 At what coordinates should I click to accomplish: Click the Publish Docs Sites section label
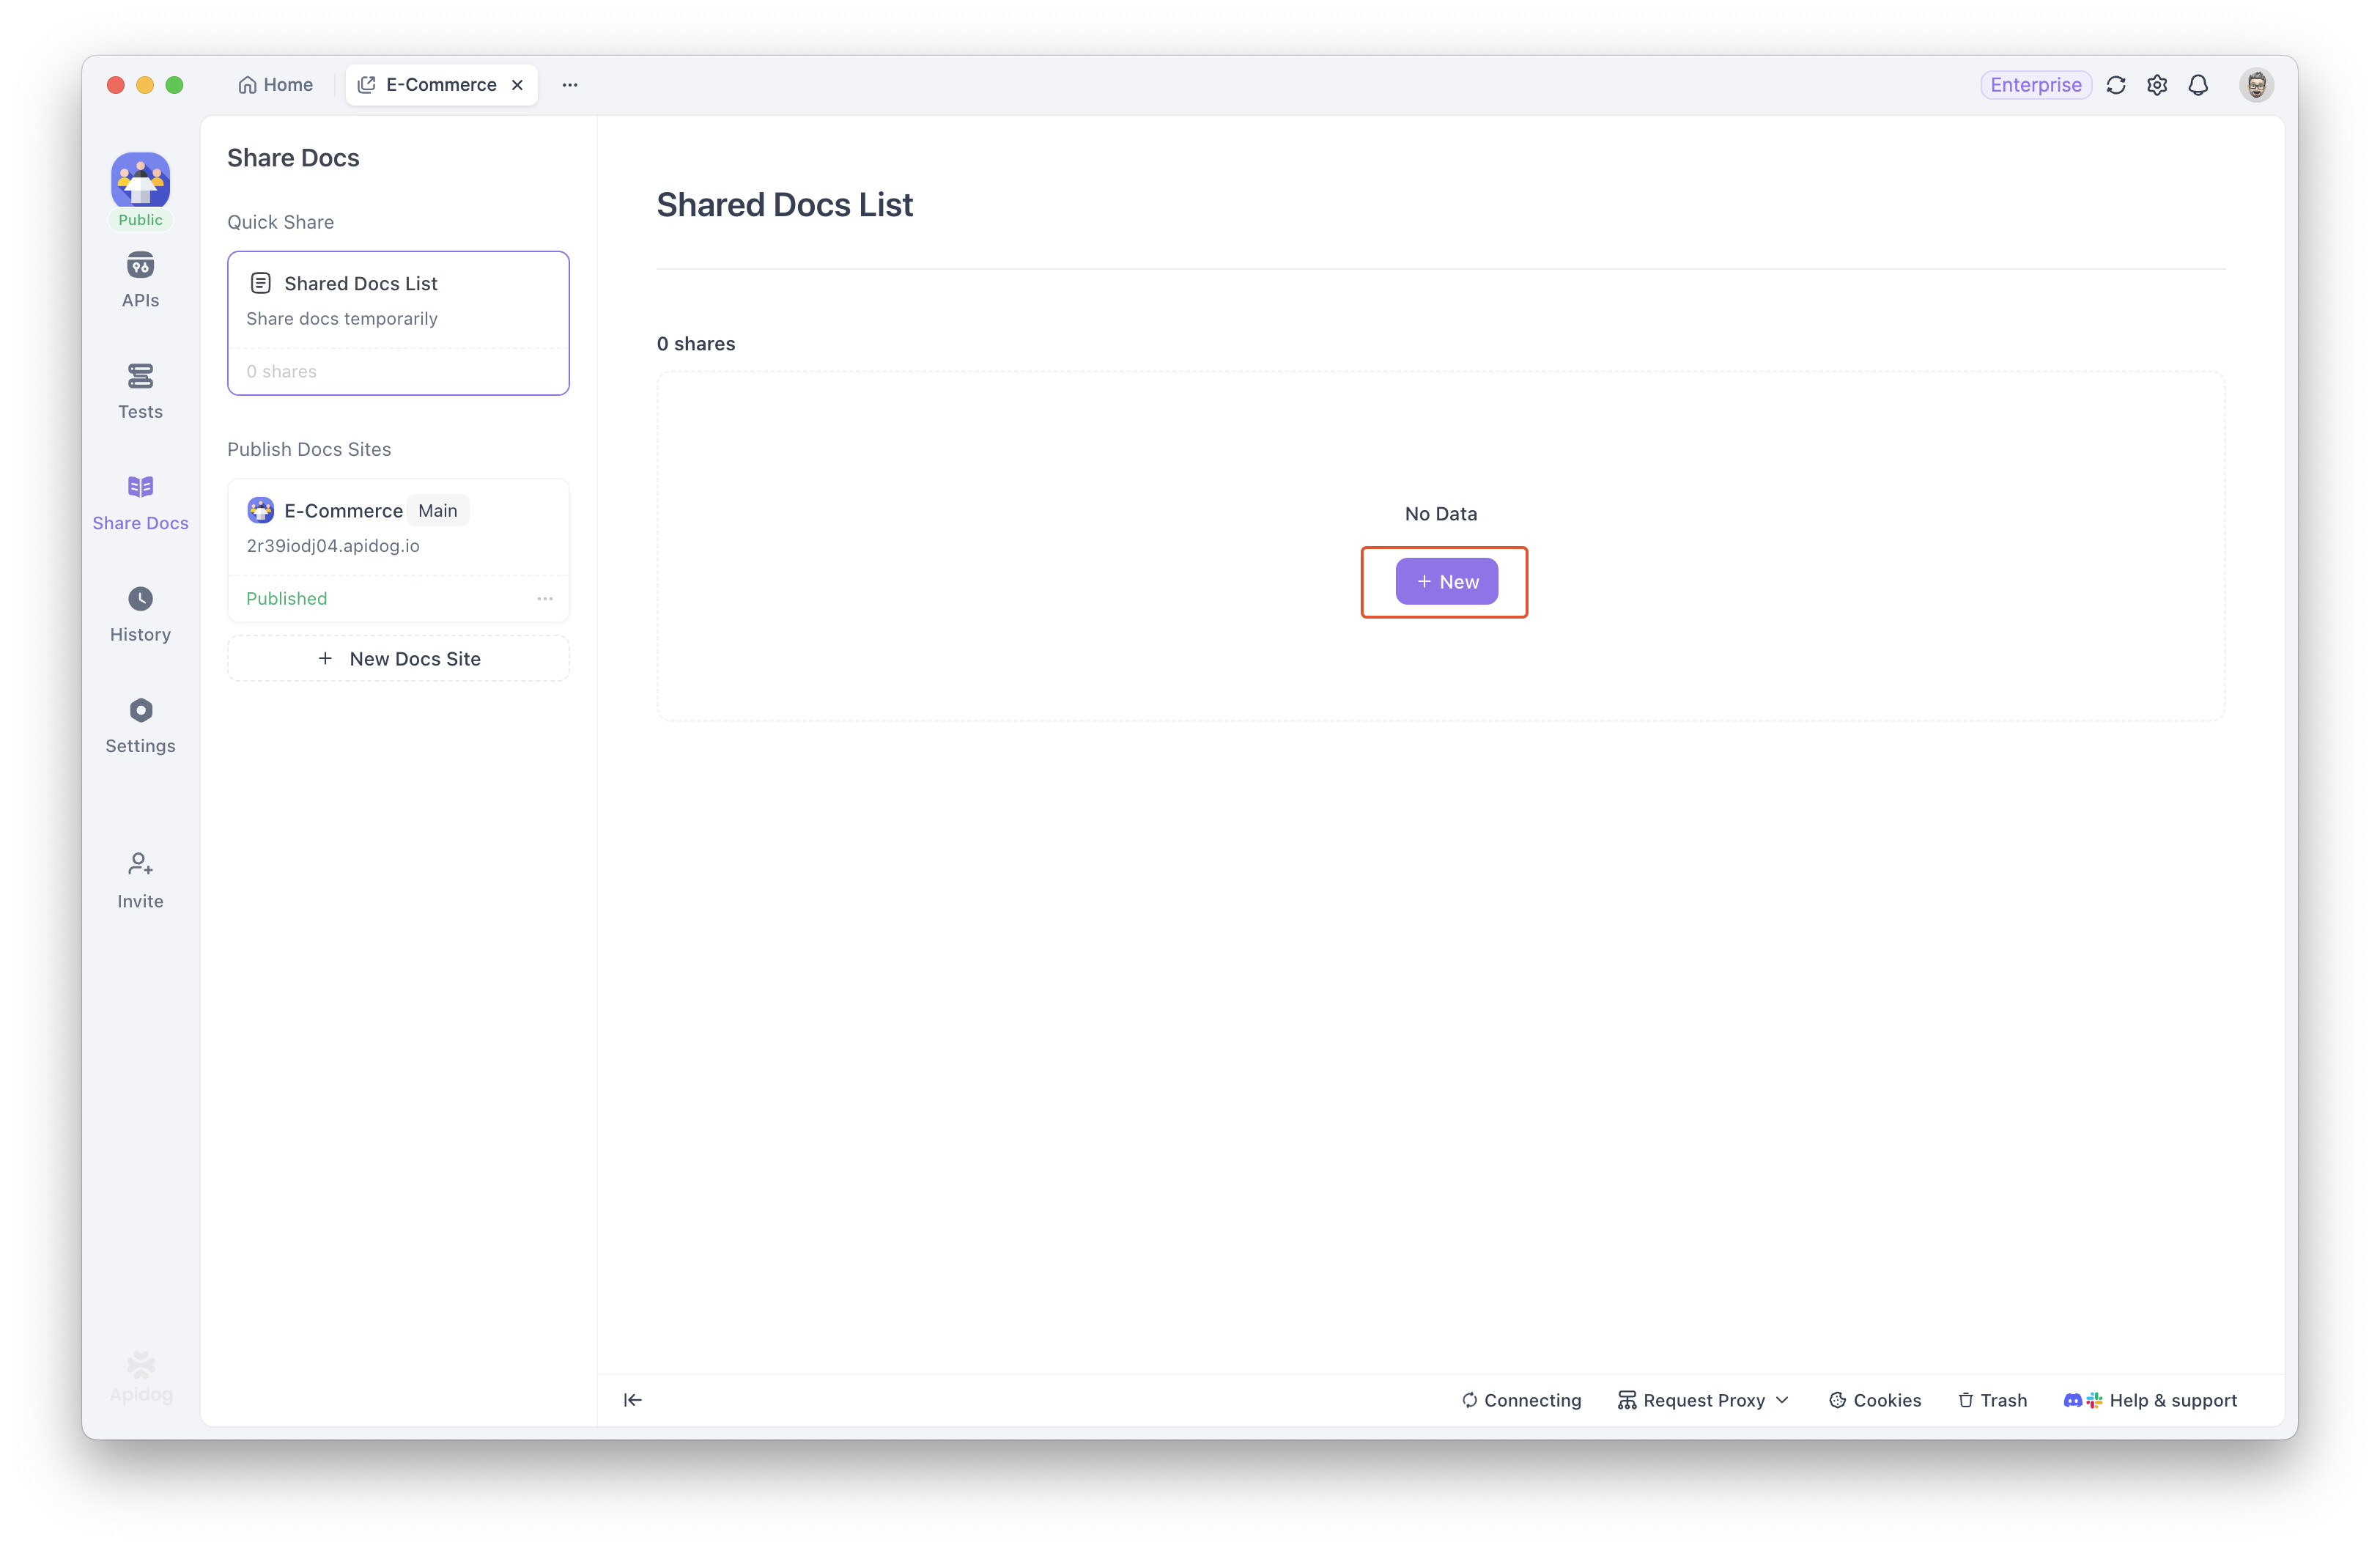click(309, 449)
